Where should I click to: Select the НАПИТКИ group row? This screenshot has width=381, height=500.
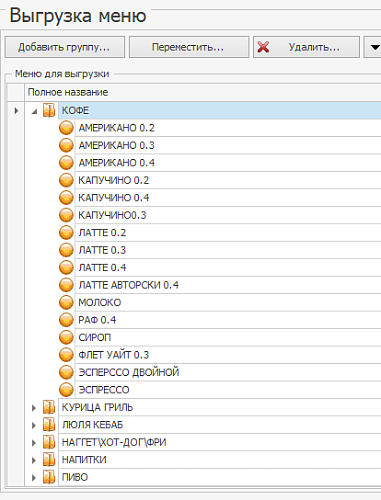[220, 460]
